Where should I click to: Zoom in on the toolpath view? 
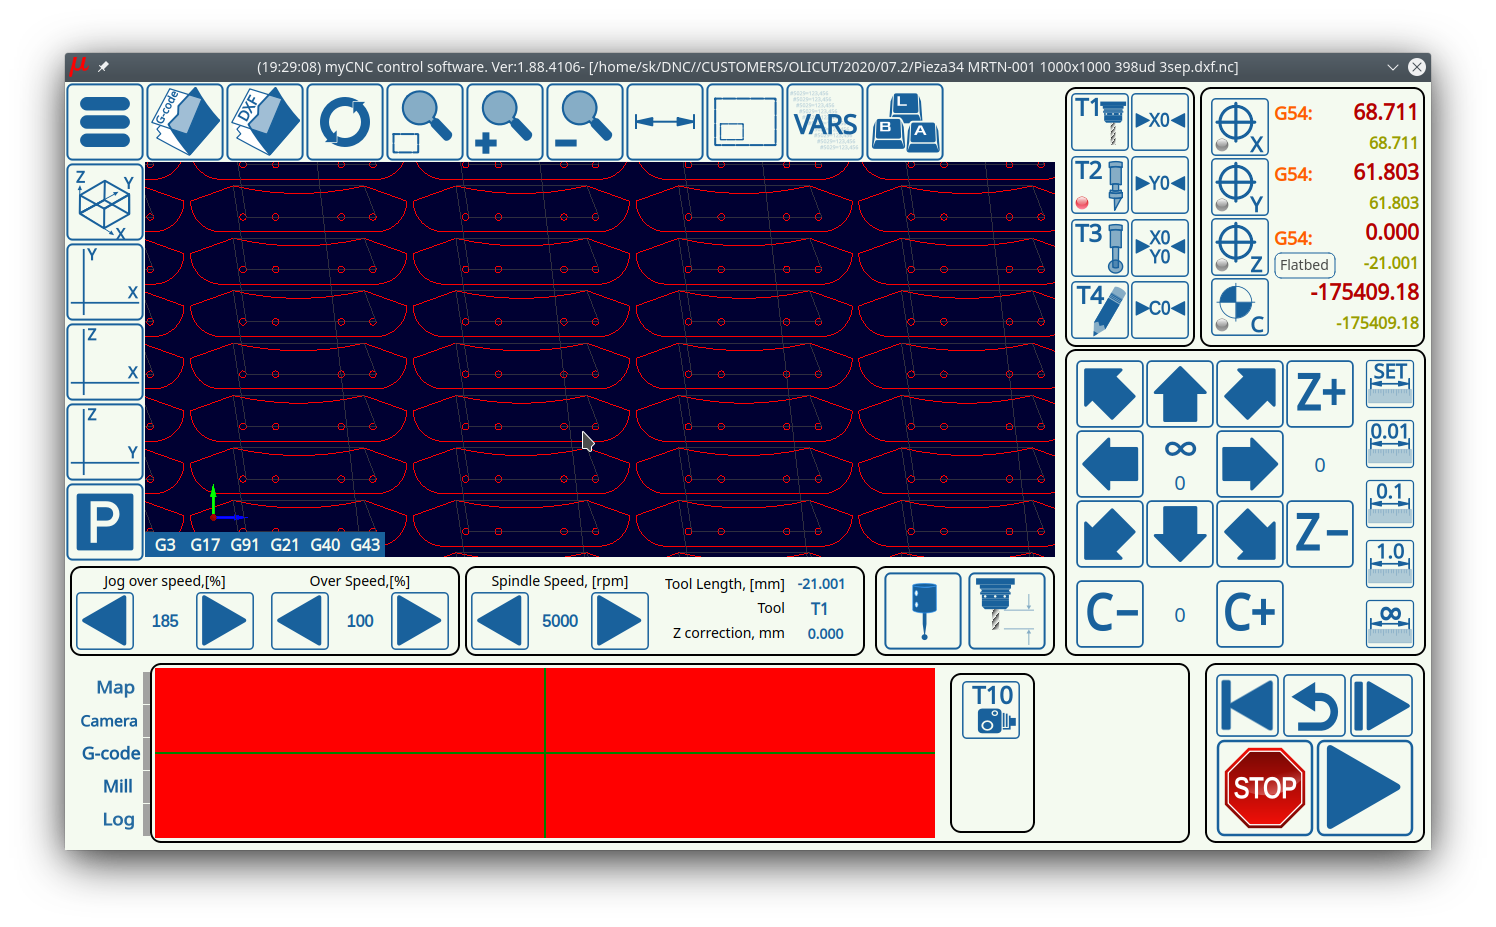point(505,122)
